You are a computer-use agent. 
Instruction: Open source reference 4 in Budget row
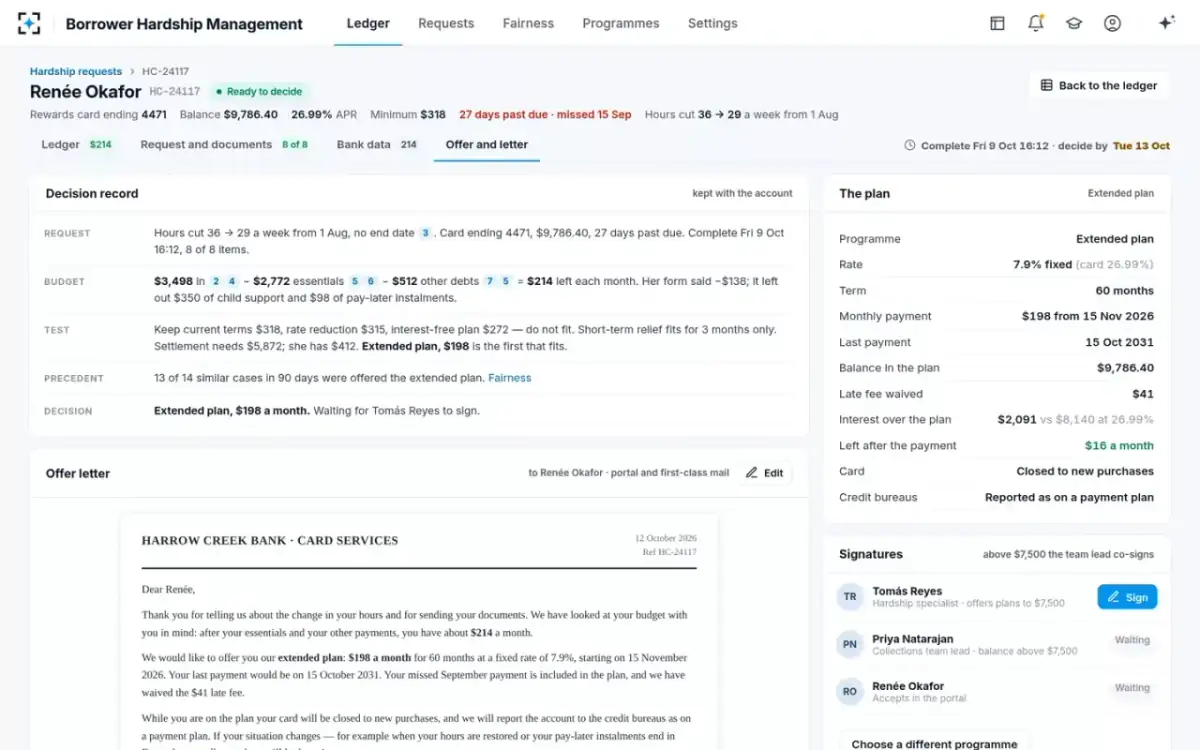click(233, 282)
